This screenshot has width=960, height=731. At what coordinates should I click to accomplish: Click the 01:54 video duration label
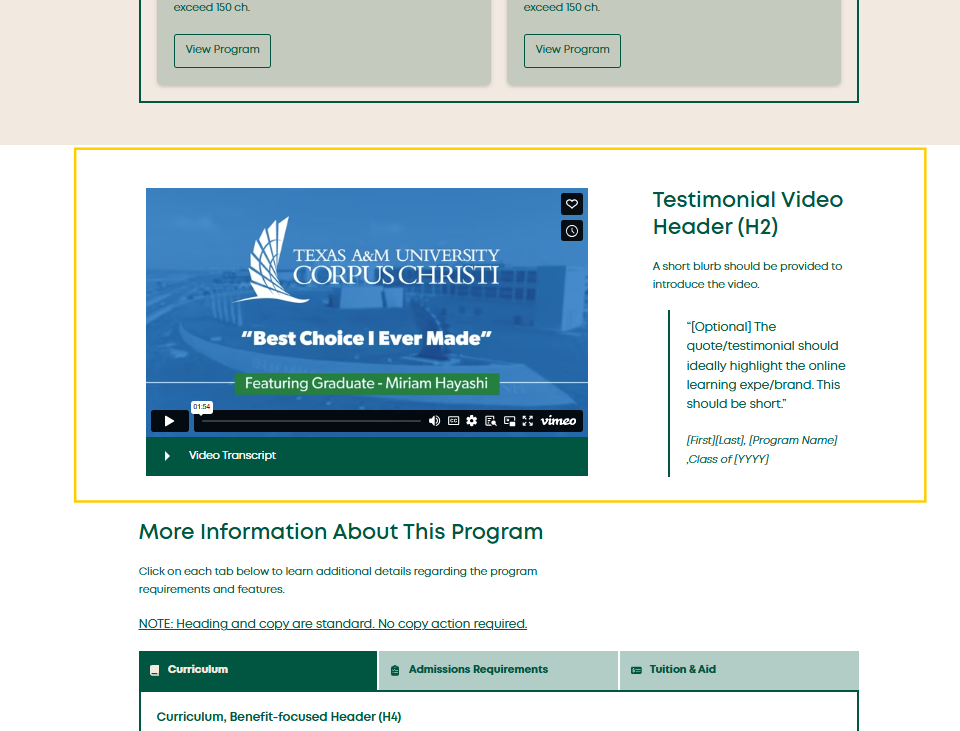coord(201,407)
